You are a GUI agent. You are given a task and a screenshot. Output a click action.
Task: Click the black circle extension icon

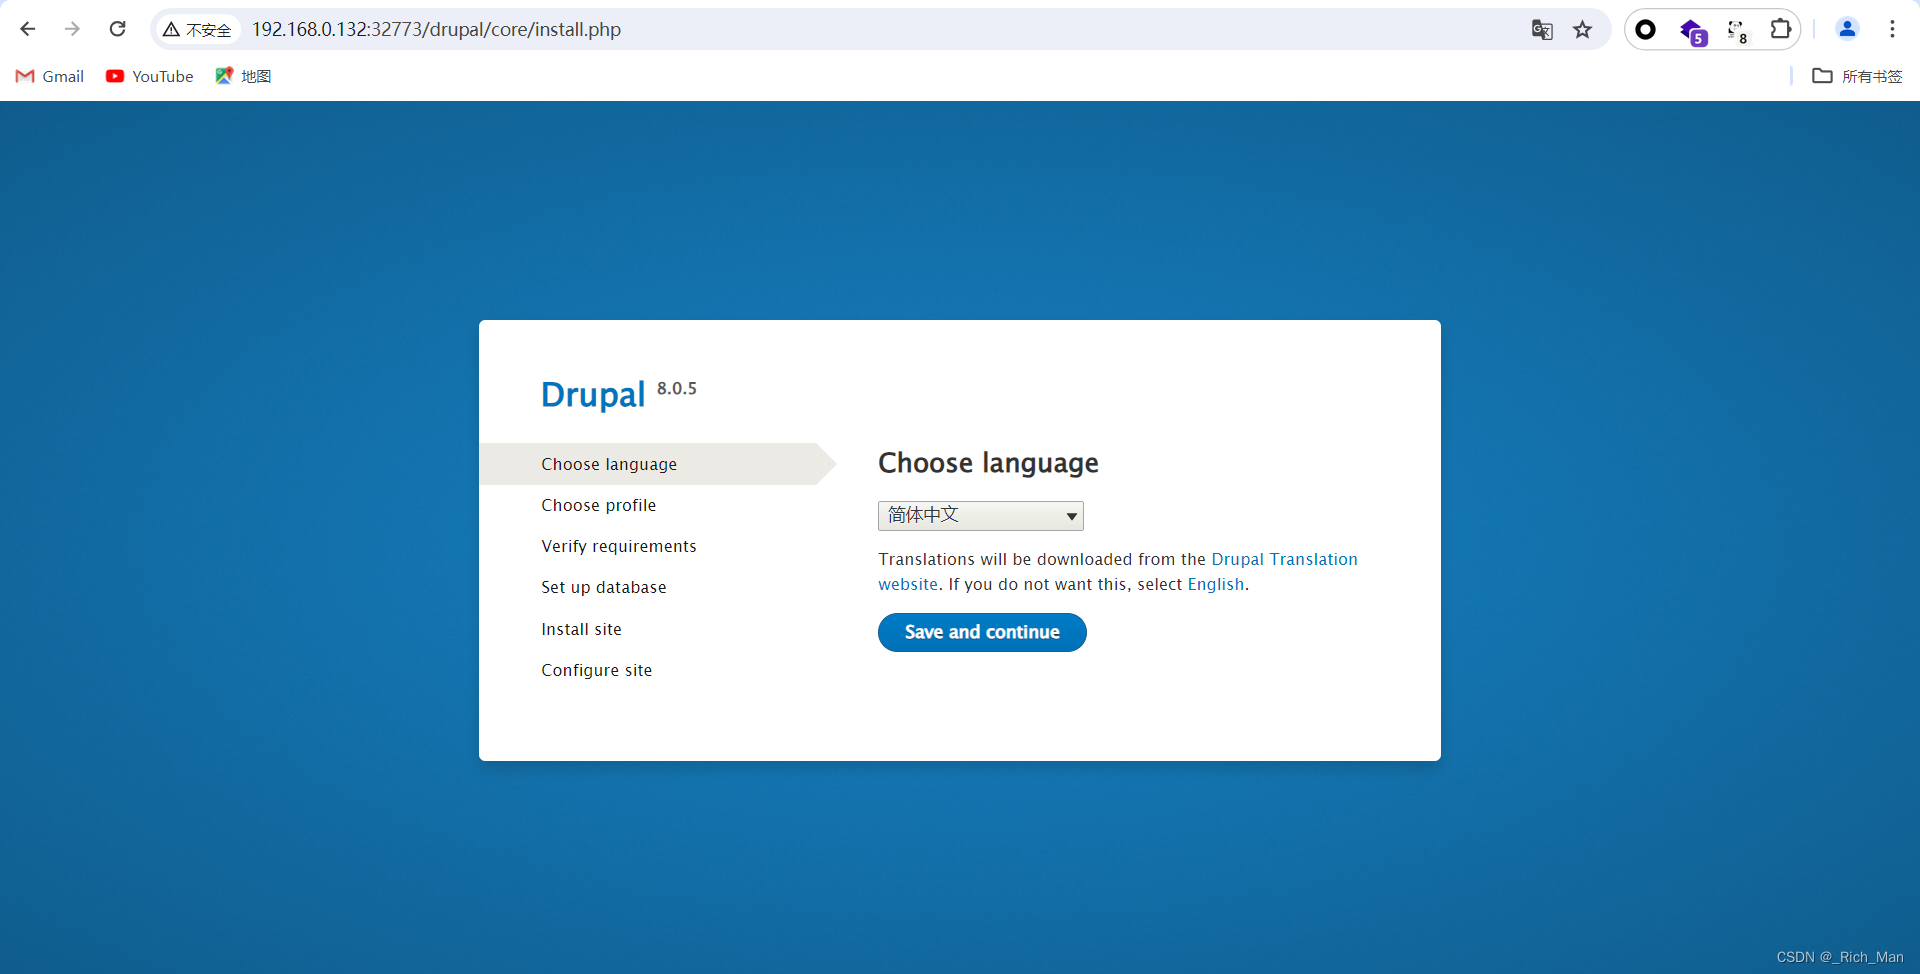click(x=1646, y=29)
